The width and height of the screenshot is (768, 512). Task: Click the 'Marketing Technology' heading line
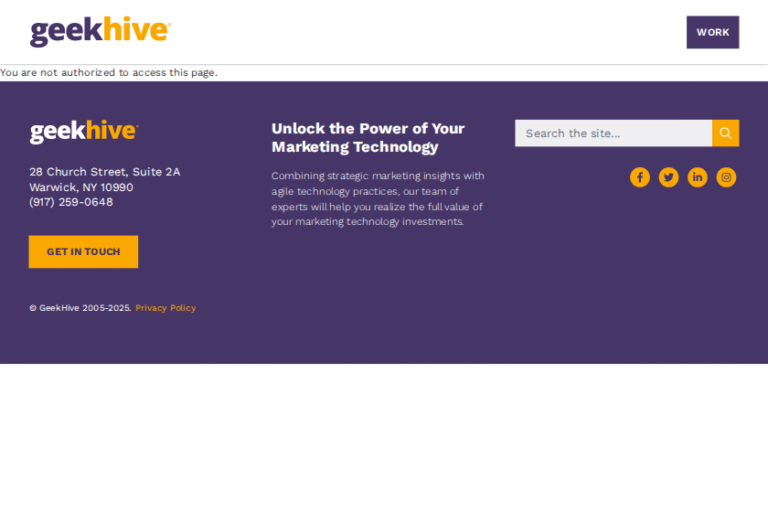coord(355,147)
